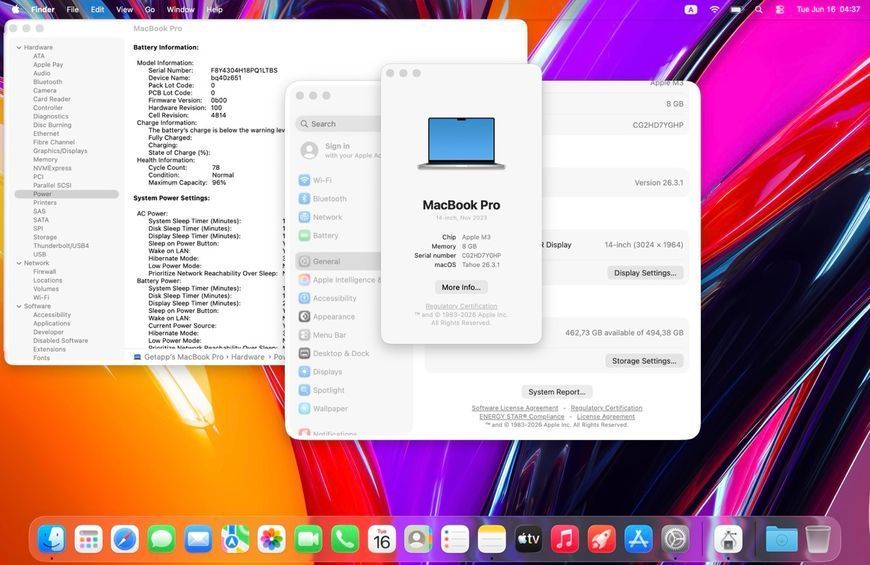
Task: Open Spotlight search in menu bar
Action: point(758,9)
